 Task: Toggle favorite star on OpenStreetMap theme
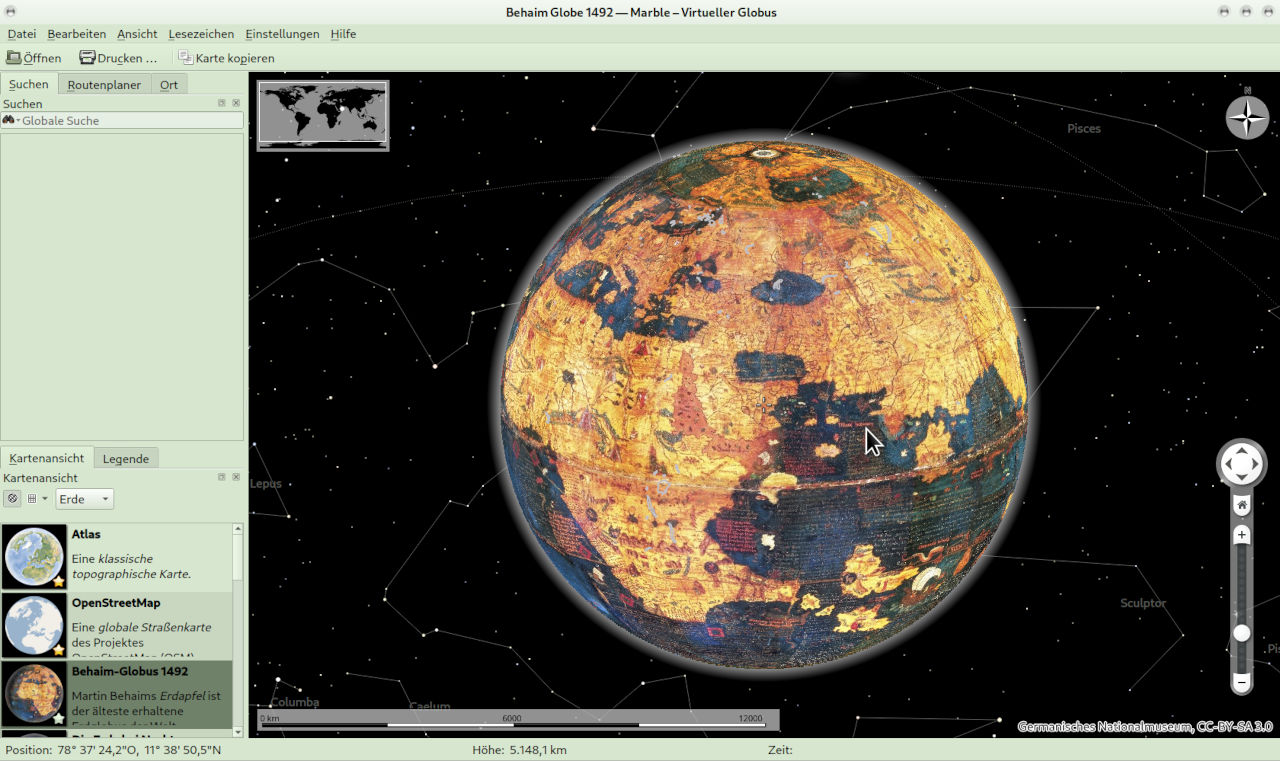[58, 649]
